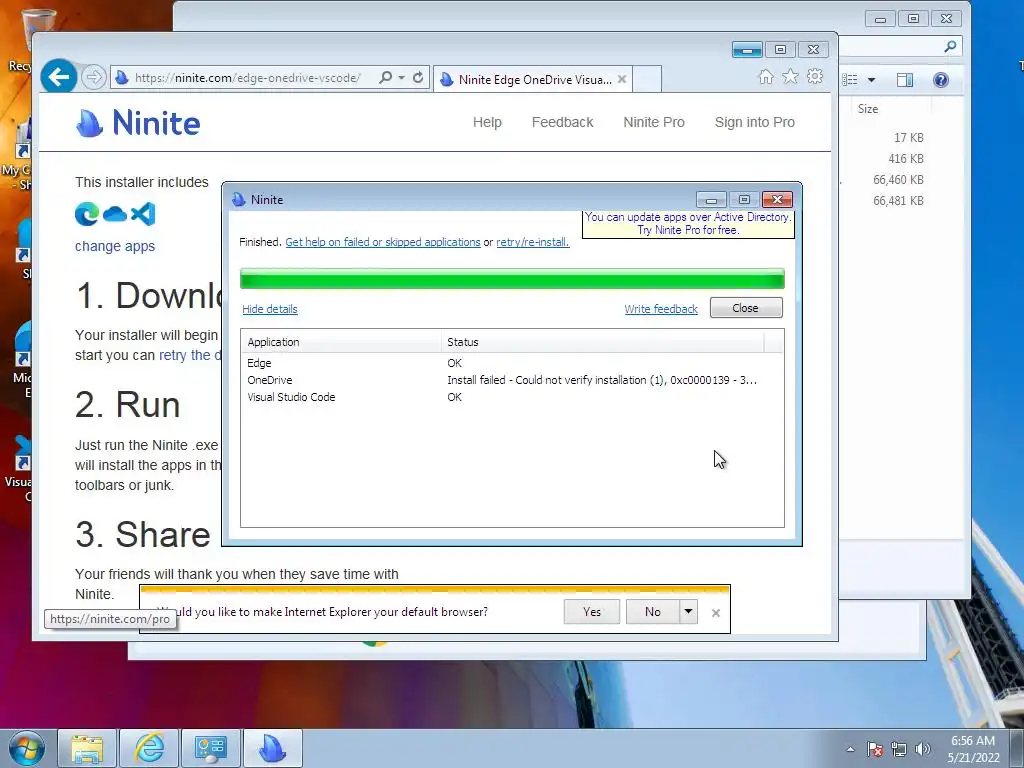Open a new blank browser tab
This screenshot has width=1024, height=768.
(647, 79)
